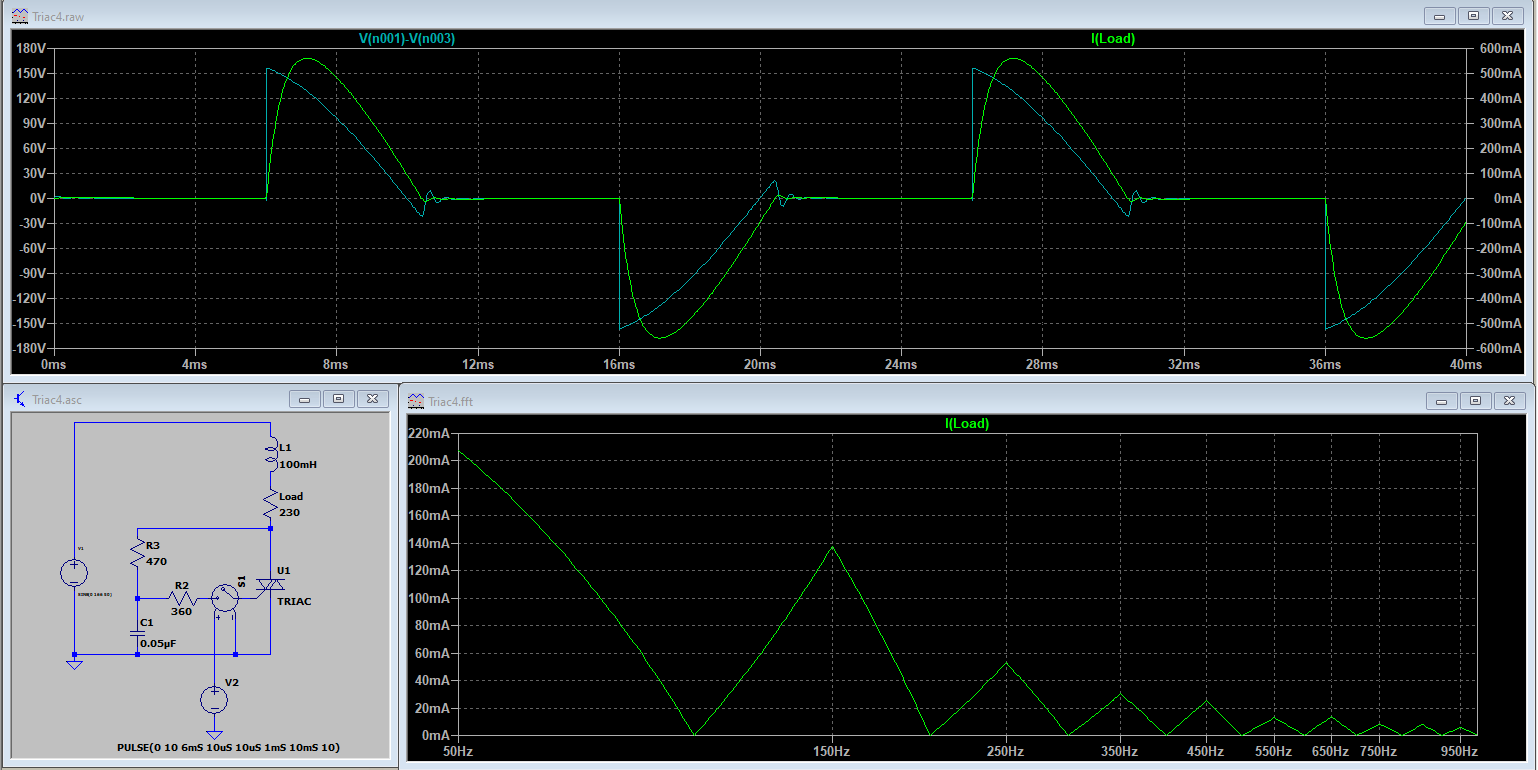
Task: Click the 950Hz frequency axis label
Action: tap(1459, 751)
